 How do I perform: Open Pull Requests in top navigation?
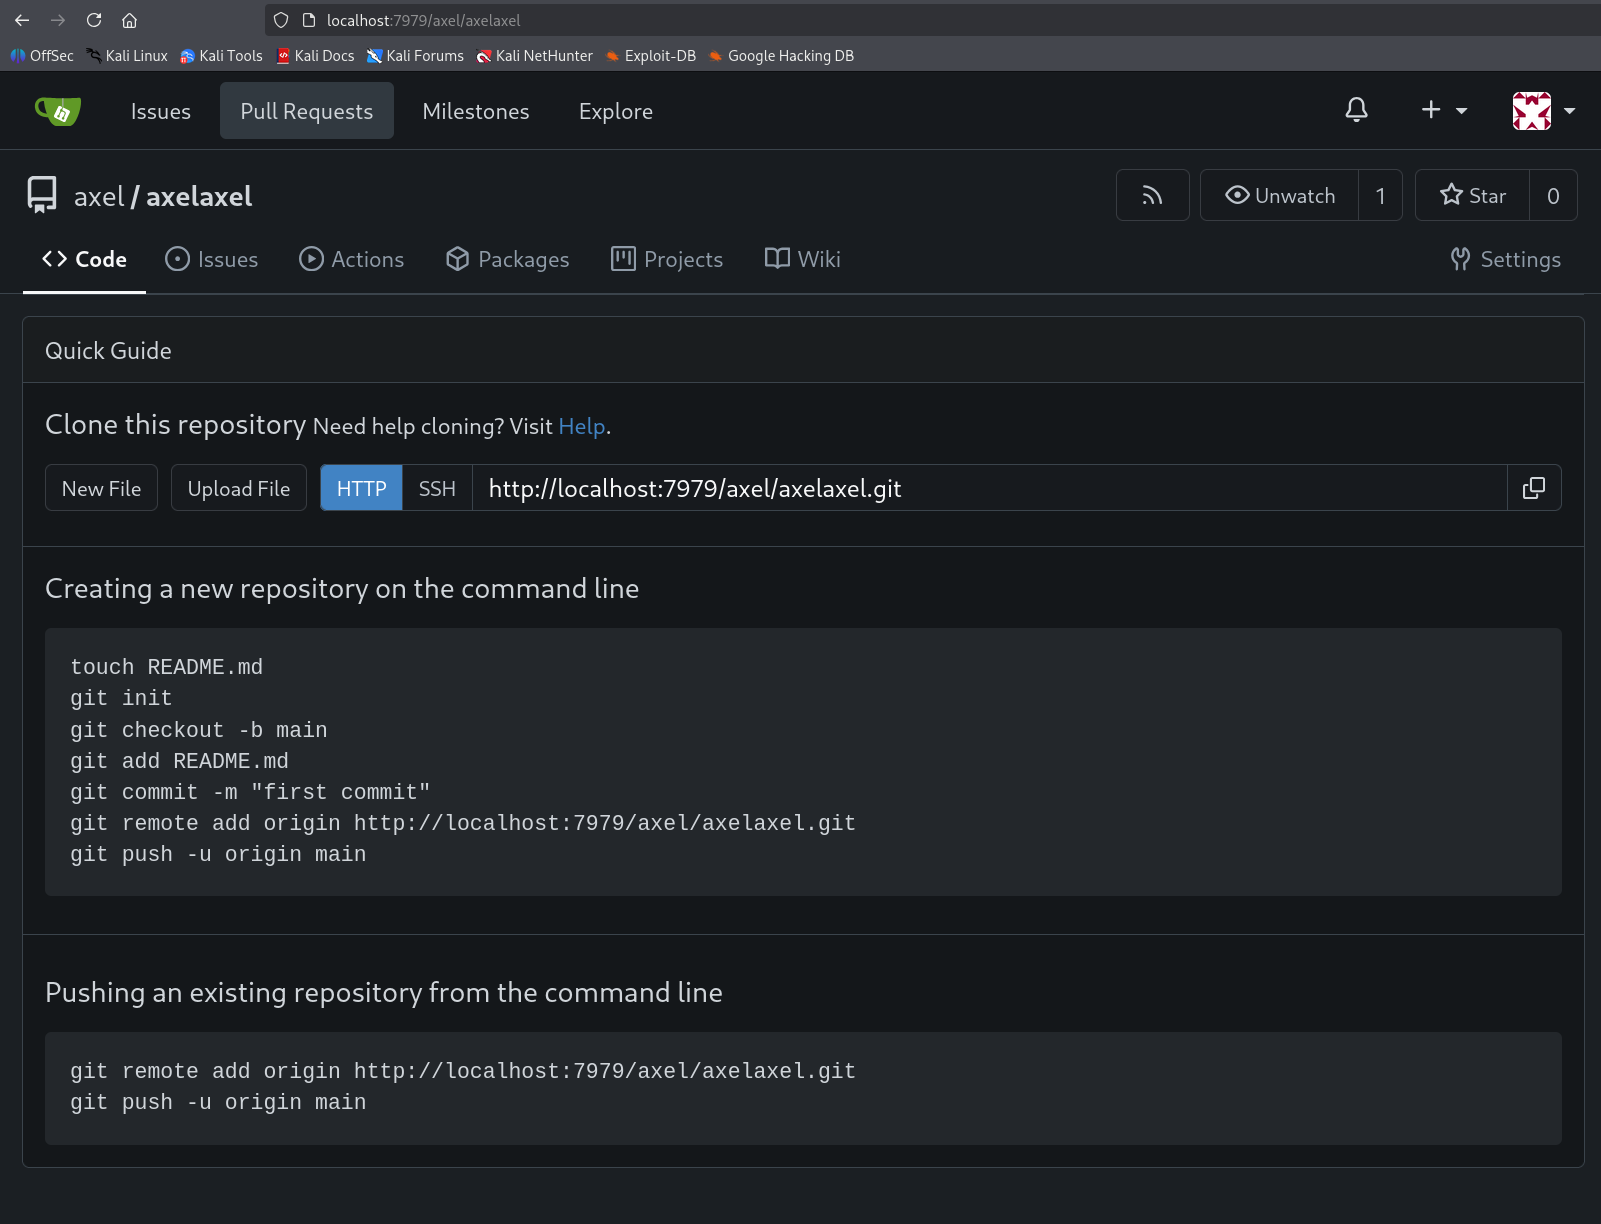coord(306,111)
